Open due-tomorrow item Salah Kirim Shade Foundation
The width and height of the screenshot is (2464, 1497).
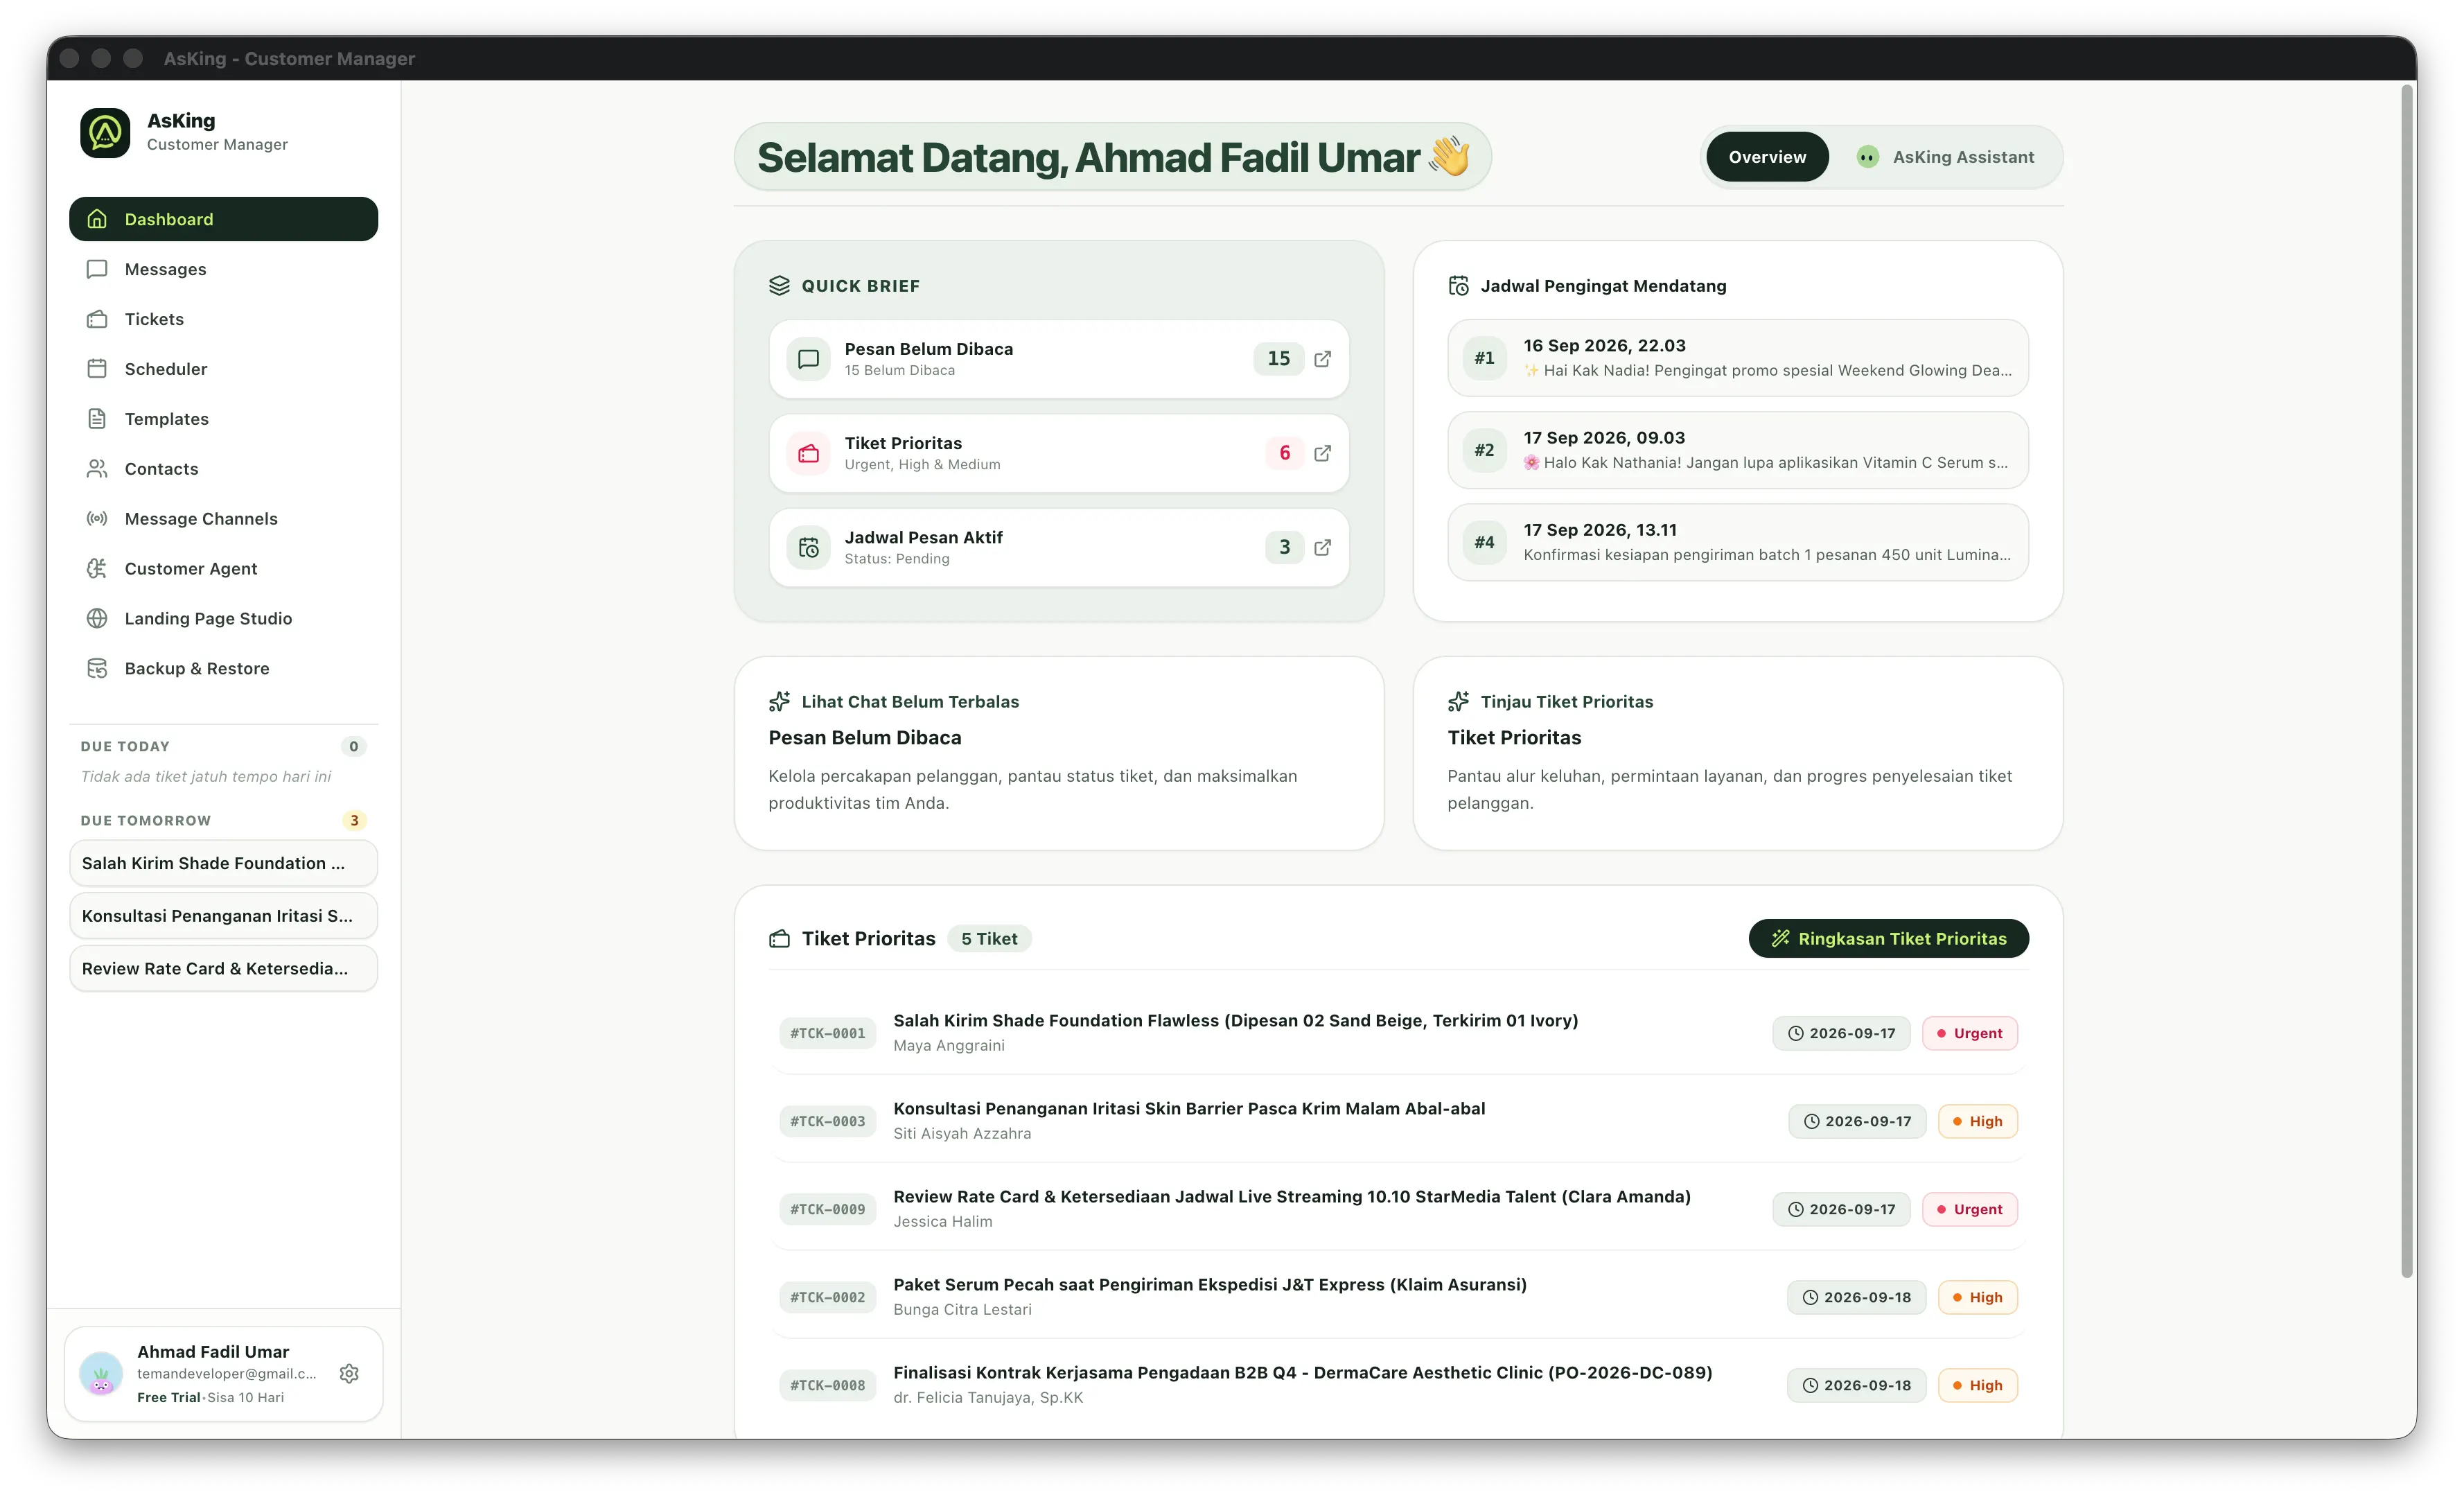(x=223, y=863)
